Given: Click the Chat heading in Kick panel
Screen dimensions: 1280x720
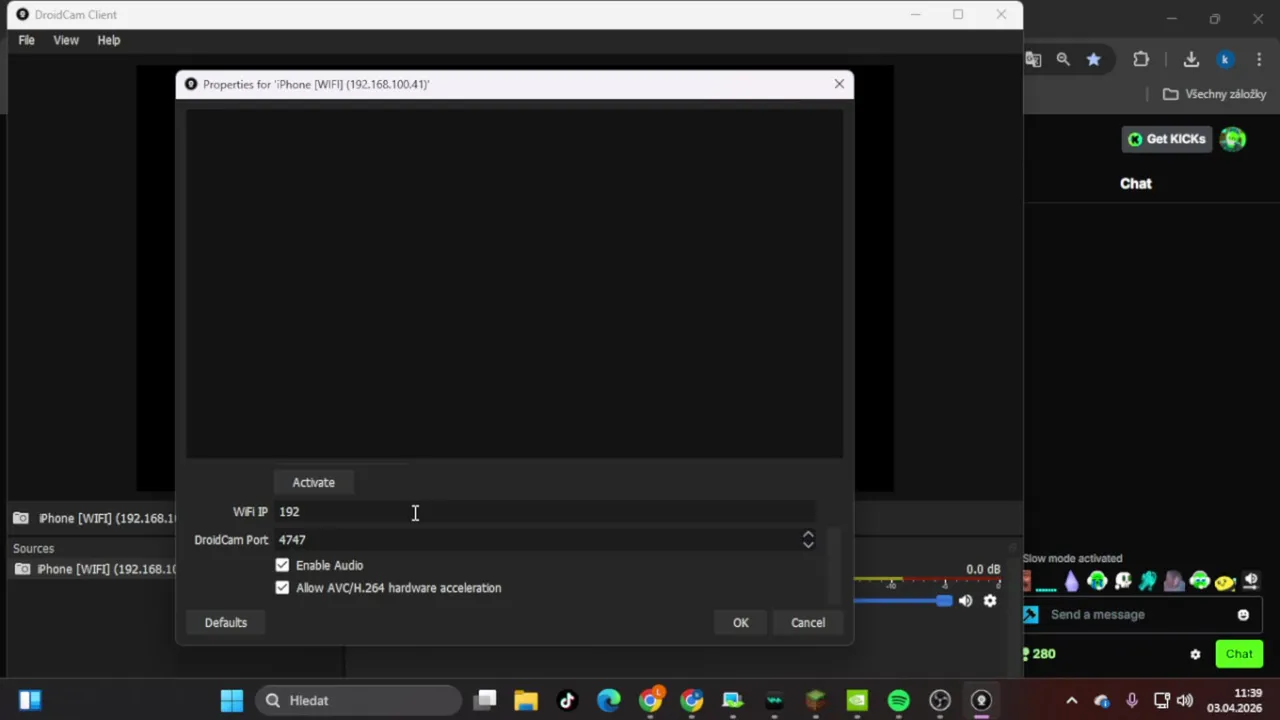Looking at the screenshot, I should pos(1136,183).
